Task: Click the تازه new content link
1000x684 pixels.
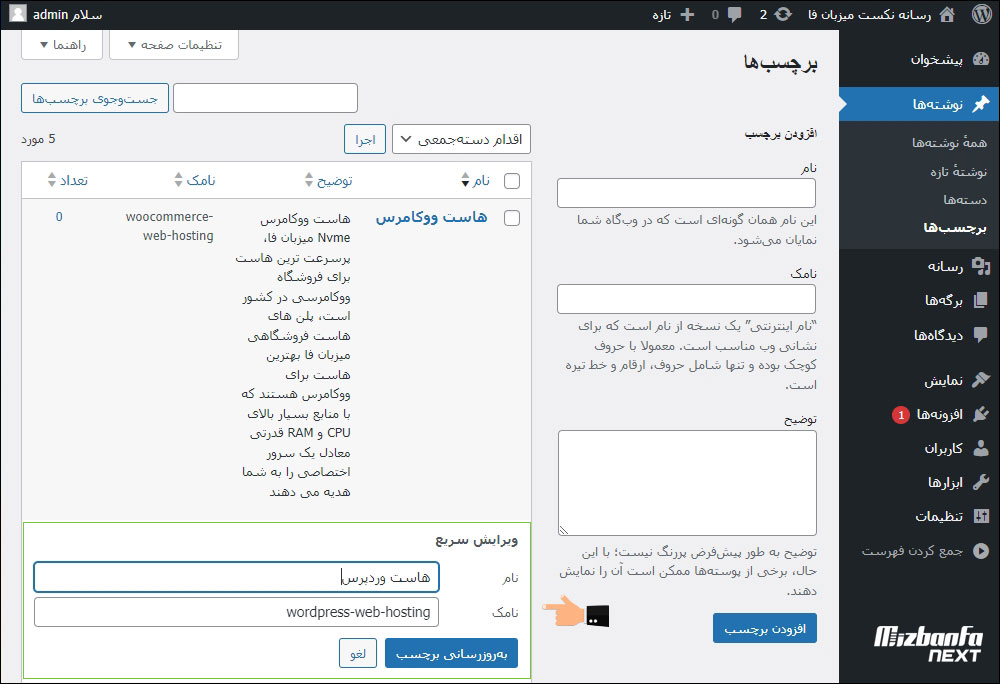Action: pyautogui.click(x=661, y=14)
